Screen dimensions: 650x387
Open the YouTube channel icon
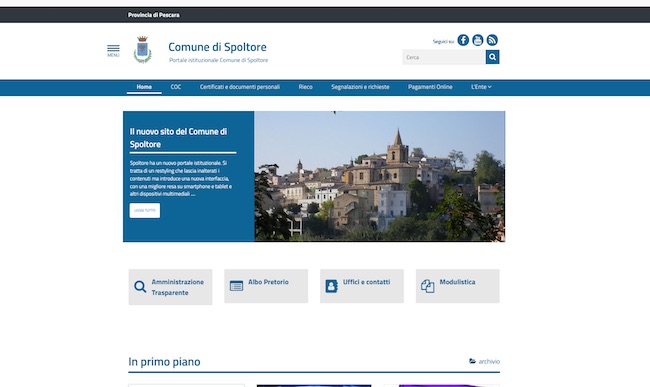click(x=478, y=40)
